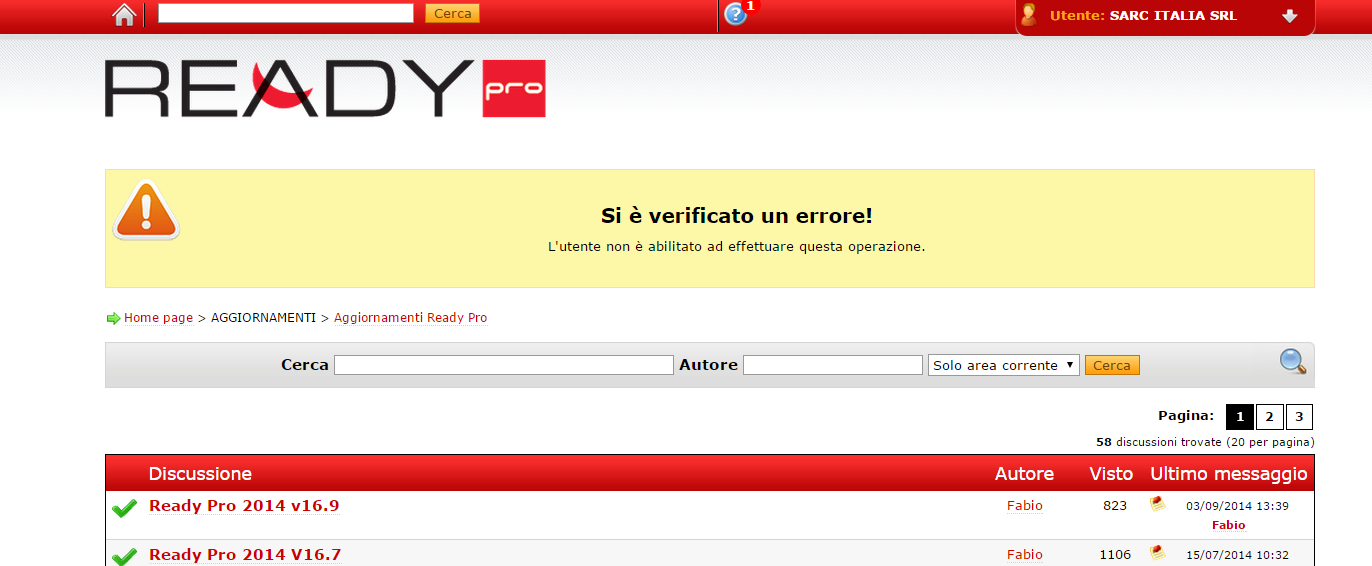Click the Ready Pro logo
The height and width of the screenshot is (566, 1372).
coord(325,88)
